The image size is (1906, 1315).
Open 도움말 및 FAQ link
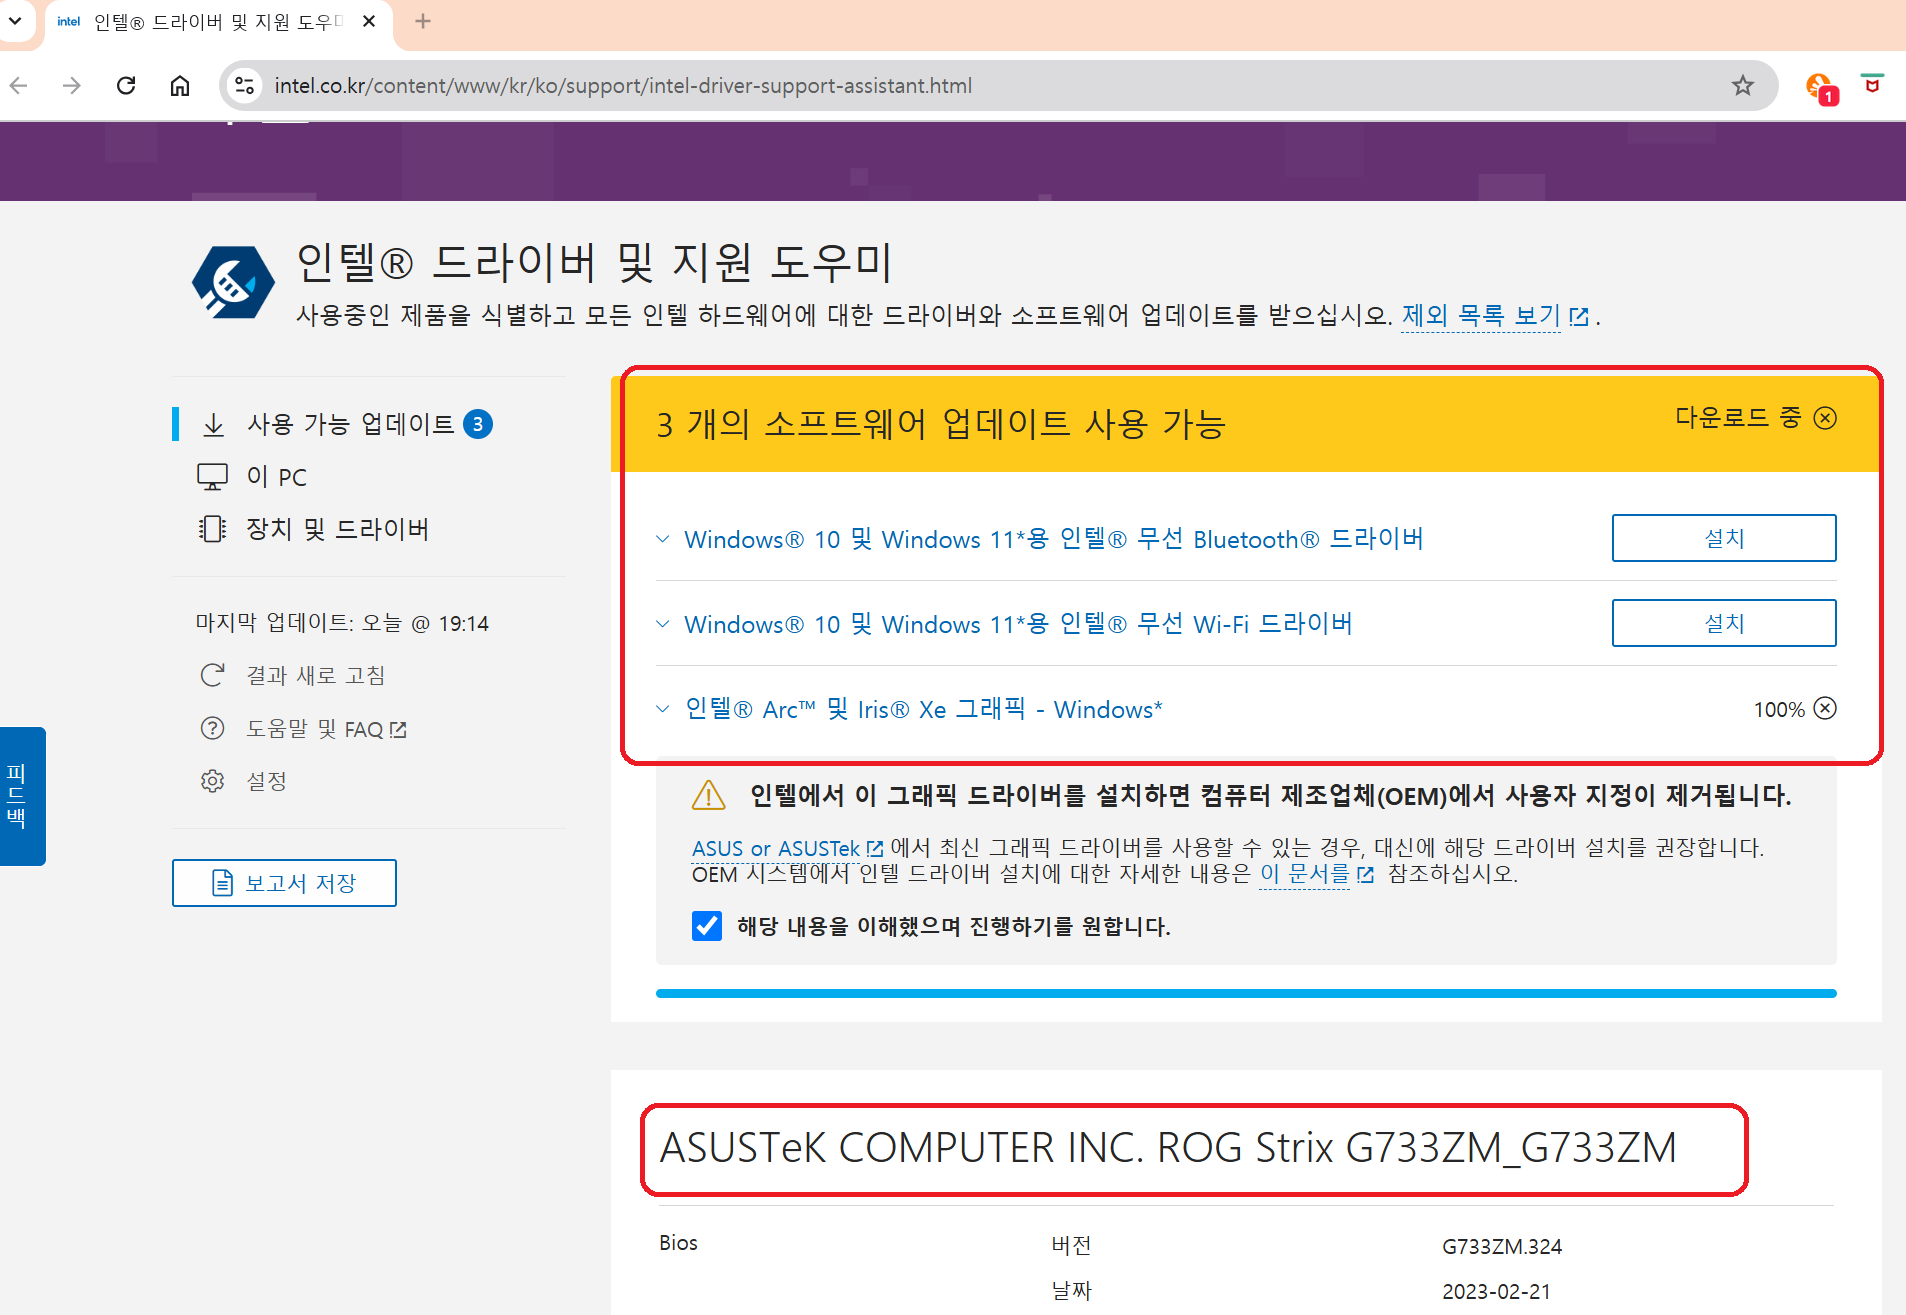coord(326,729)
